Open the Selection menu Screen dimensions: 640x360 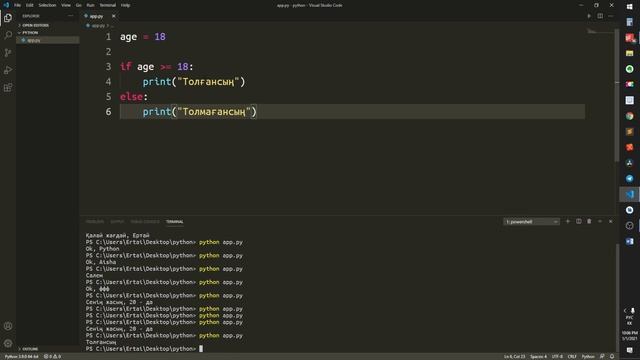47,5
